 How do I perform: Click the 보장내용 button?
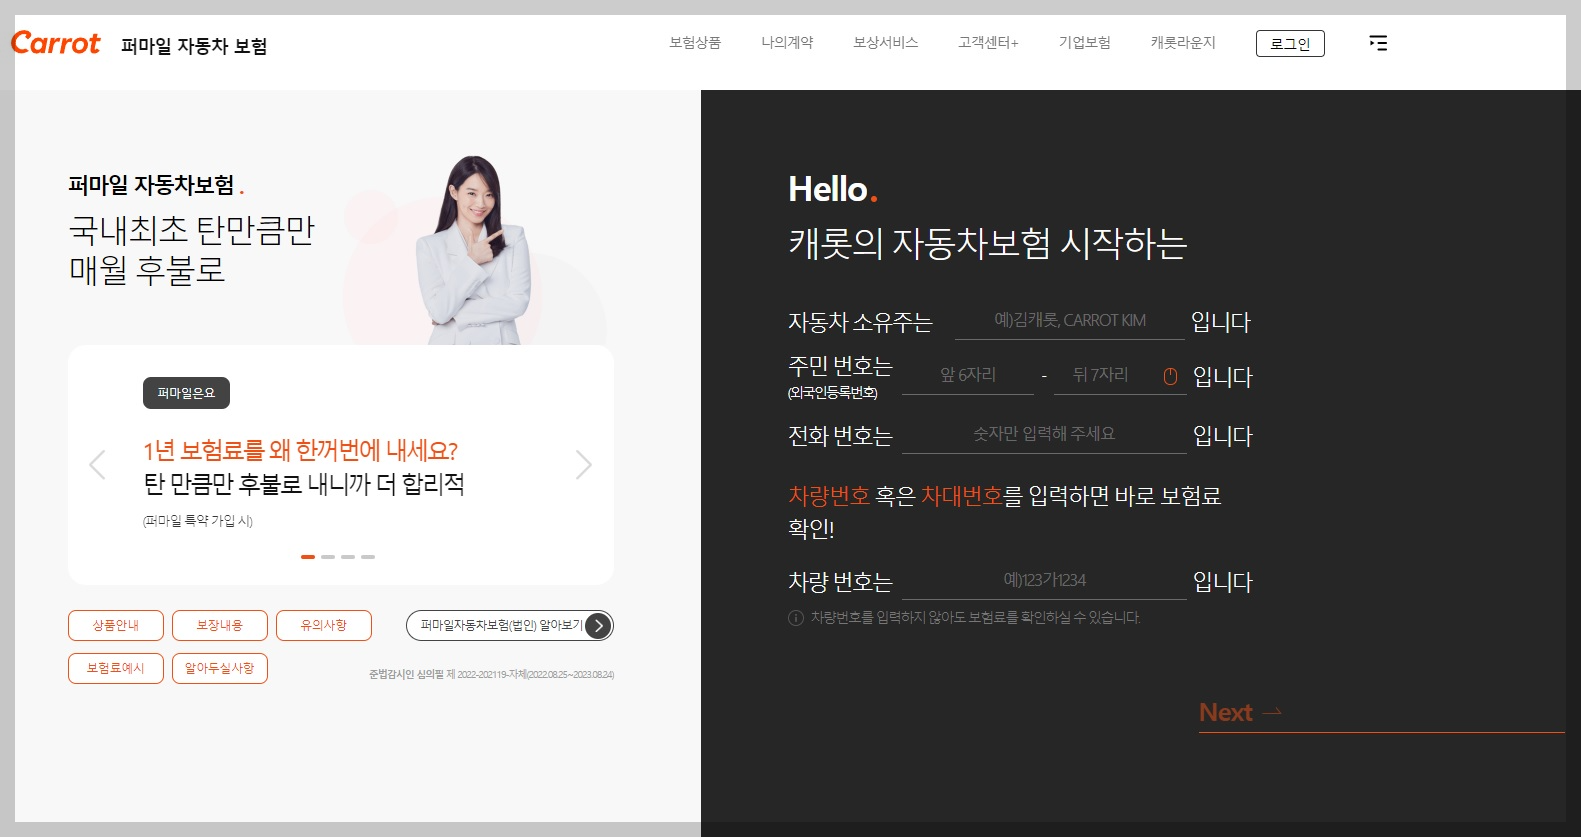[220, 625]
